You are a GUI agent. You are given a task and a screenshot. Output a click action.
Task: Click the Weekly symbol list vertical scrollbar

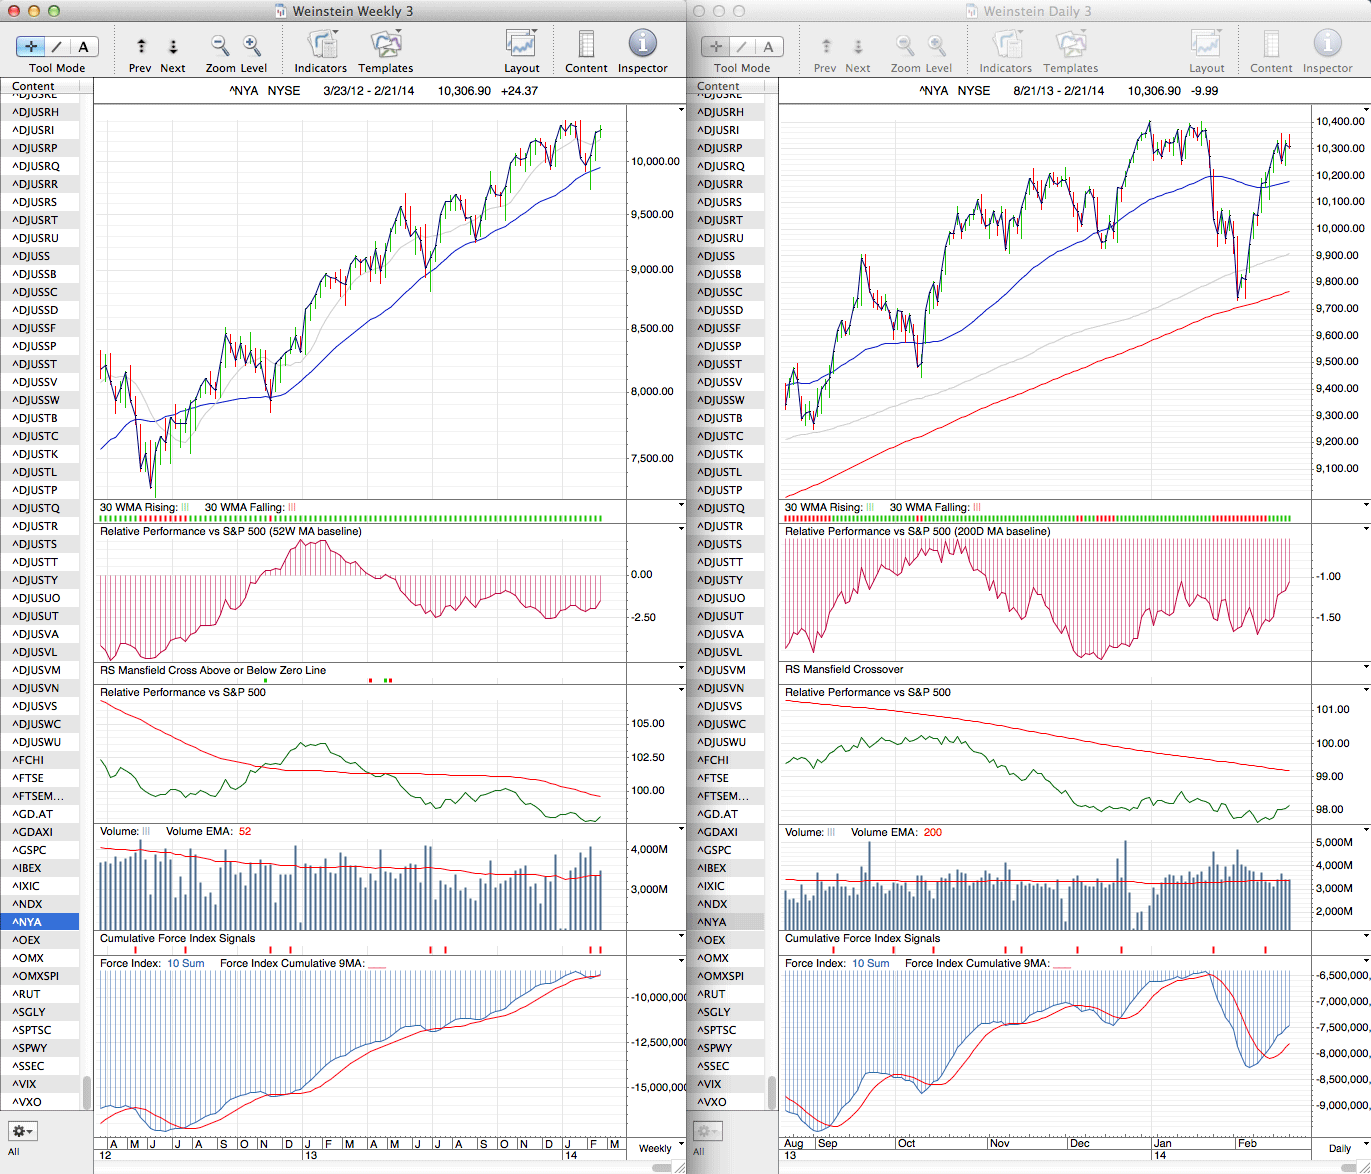(87, 1092)
